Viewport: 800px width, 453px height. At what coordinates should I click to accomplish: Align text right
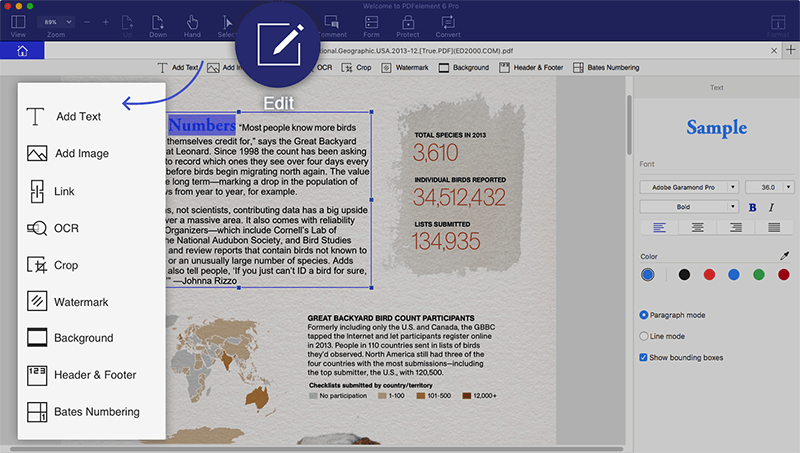(x=736, y=228)
